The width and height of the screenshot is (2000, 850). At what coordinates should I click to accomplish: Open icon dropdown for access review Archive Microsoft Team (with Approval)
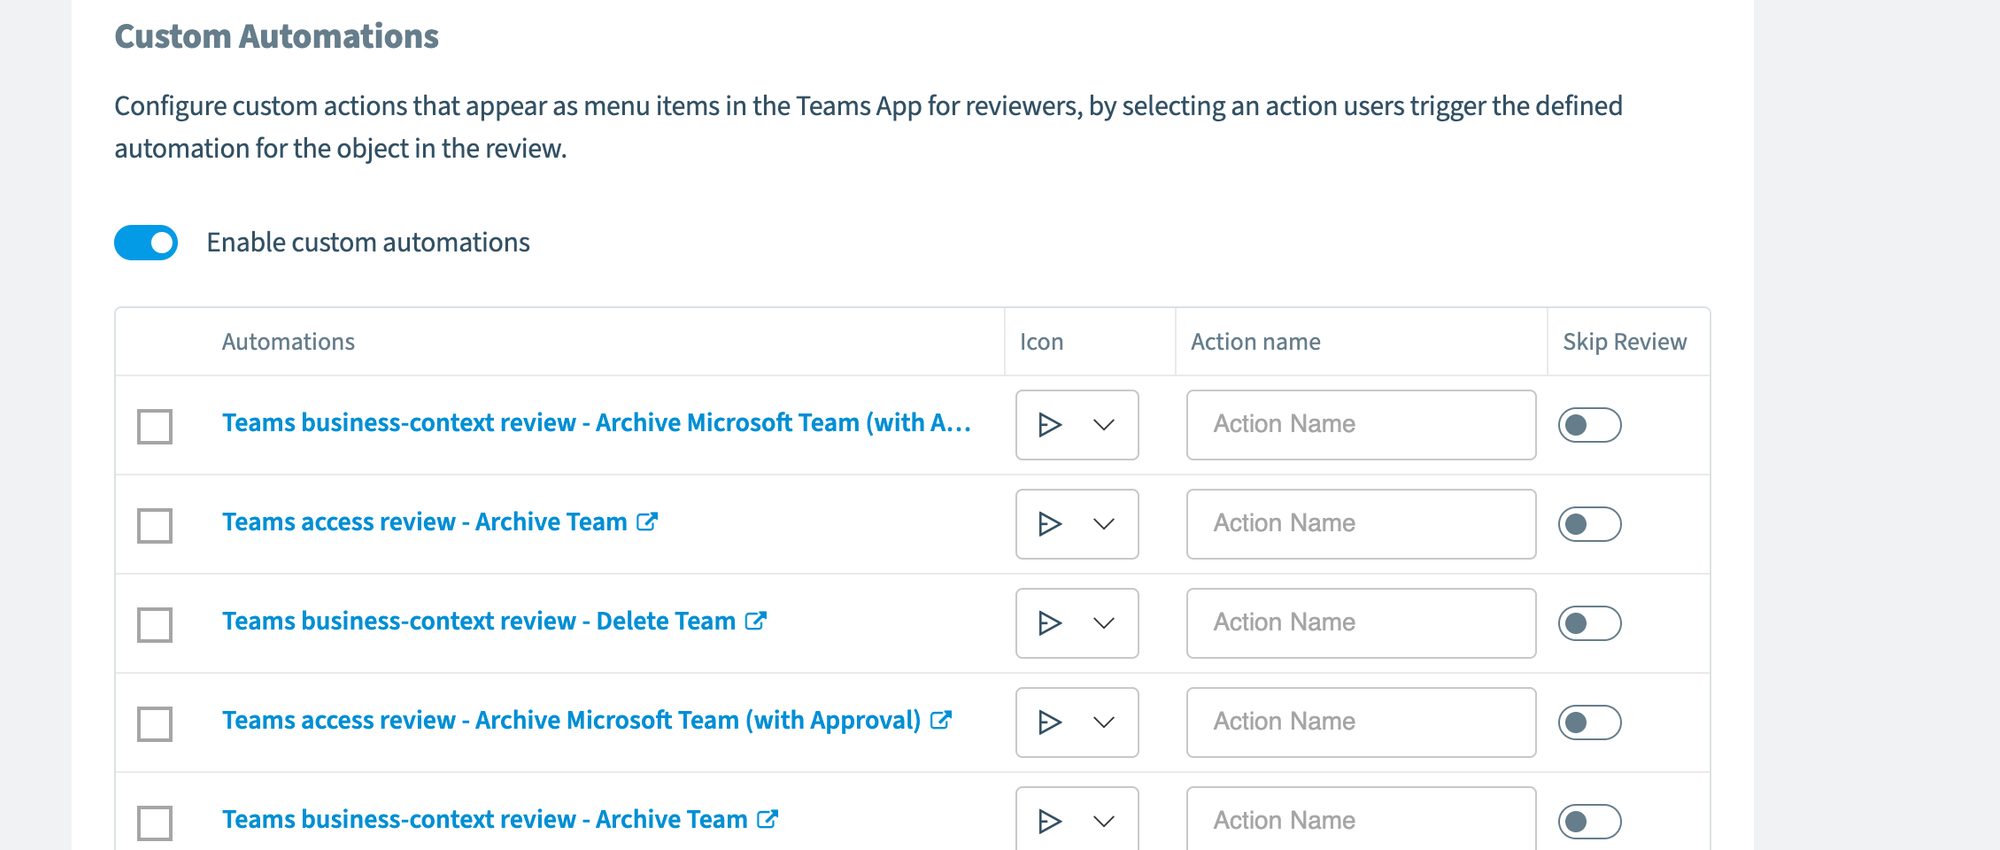pyautogui.click(x=1077, y=722)
